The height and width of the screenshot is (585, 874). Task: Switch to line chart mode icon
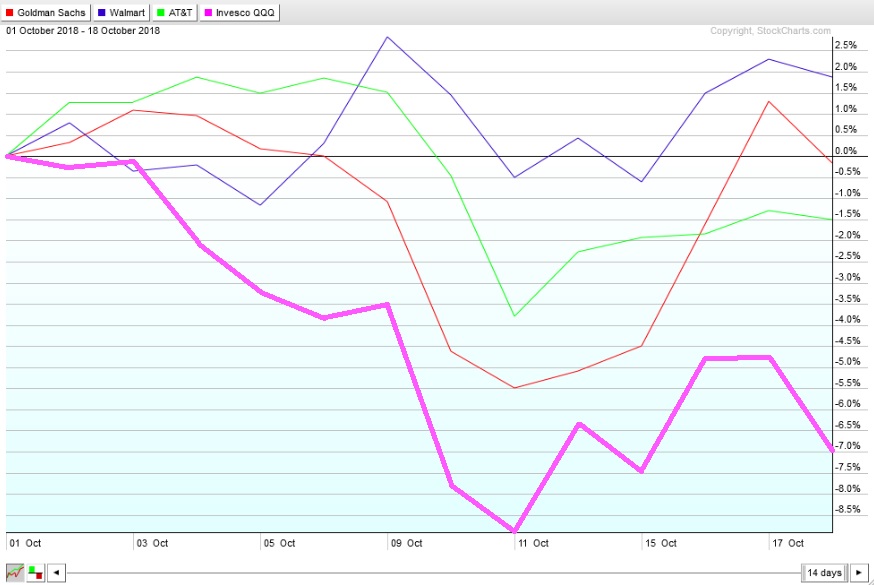click(15, 572)
